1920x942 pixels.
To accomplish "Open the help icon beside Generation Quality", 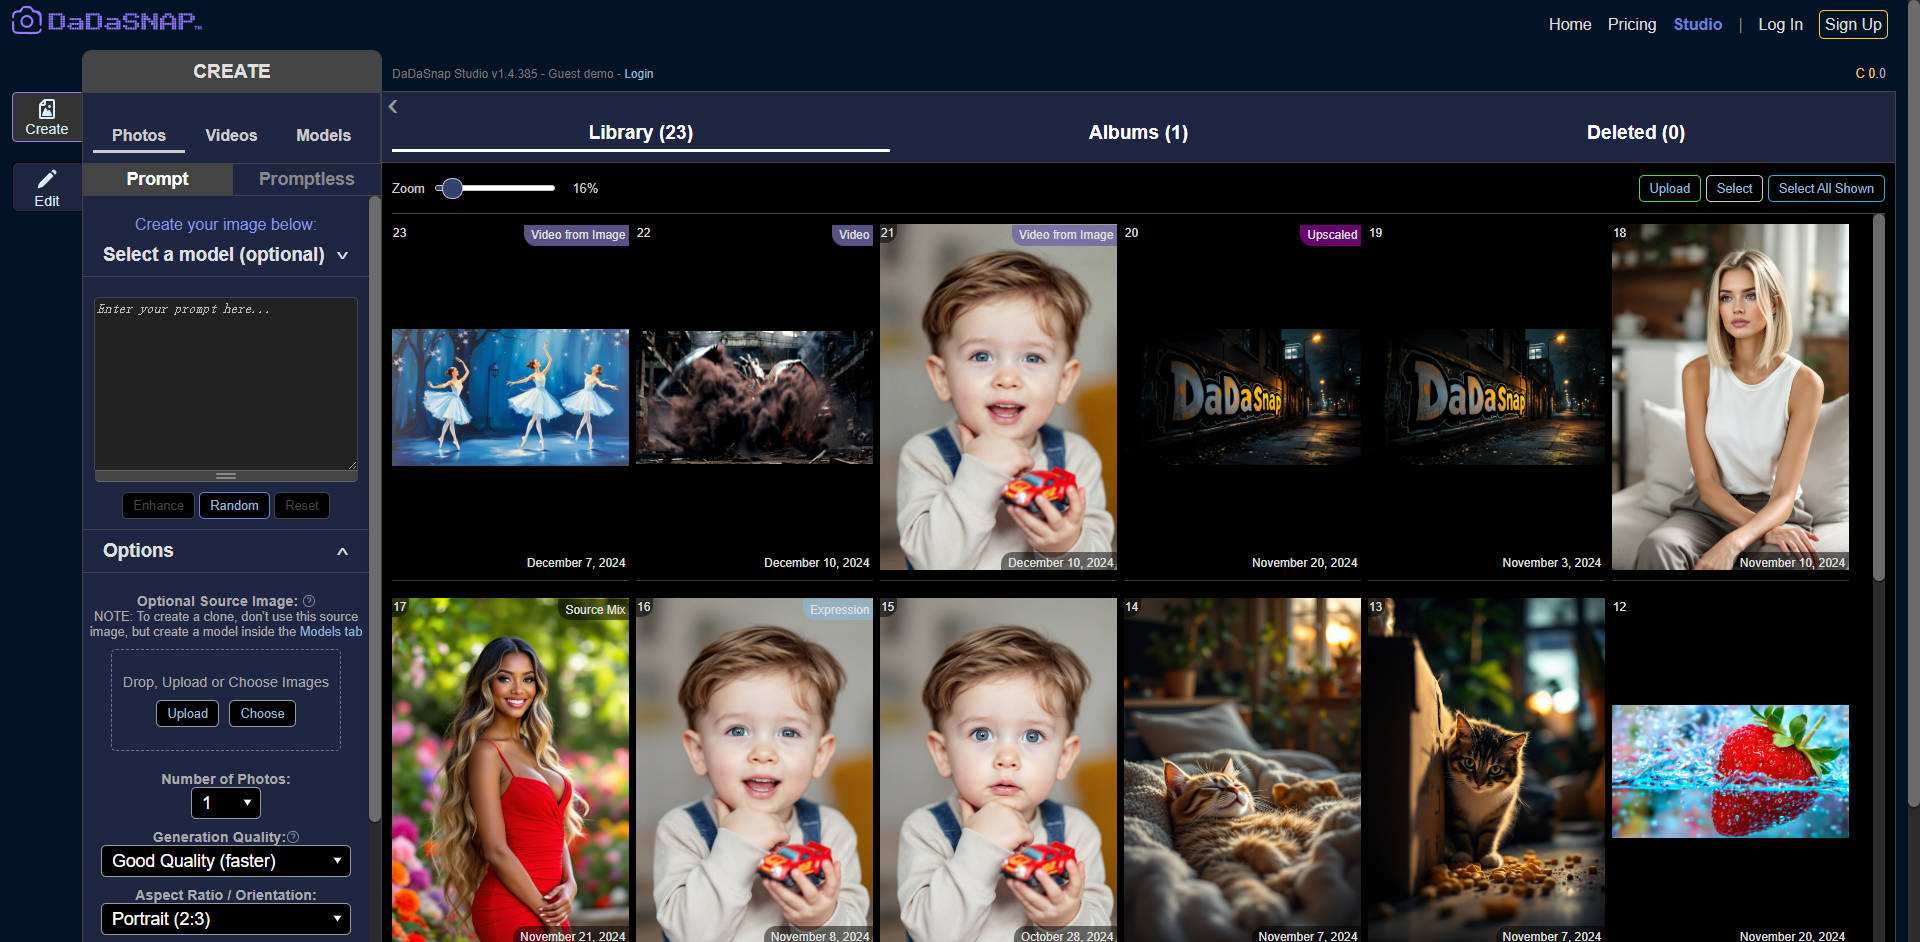I will tap(293, 837).
